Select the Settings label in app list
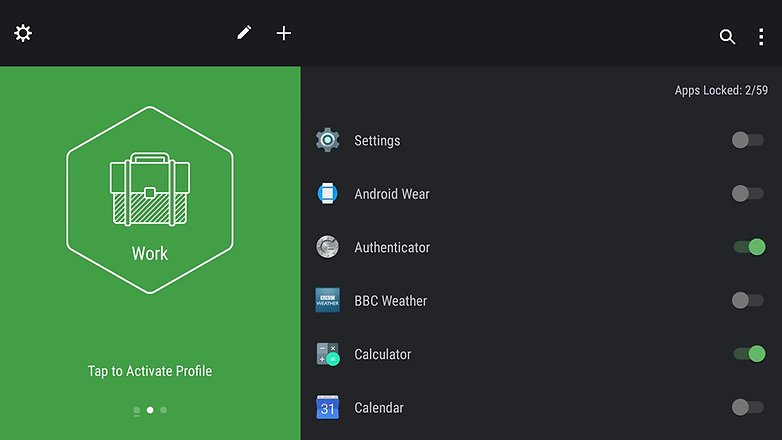Viewport: 782px width, 440px height. (x=377, y=141)
